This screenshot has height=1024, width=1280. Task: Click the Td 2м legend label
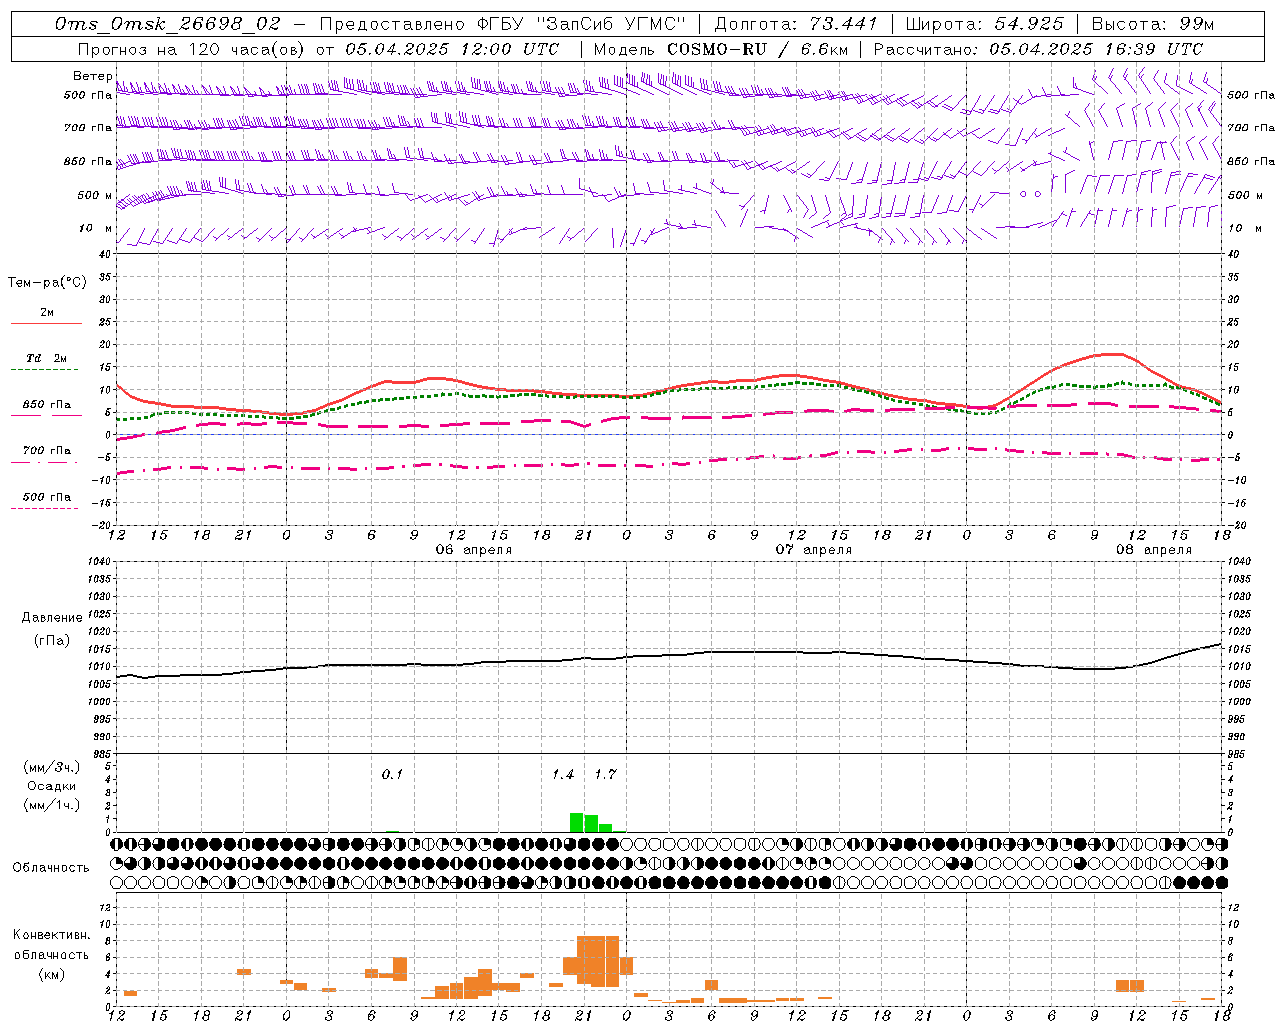point(47,358)
